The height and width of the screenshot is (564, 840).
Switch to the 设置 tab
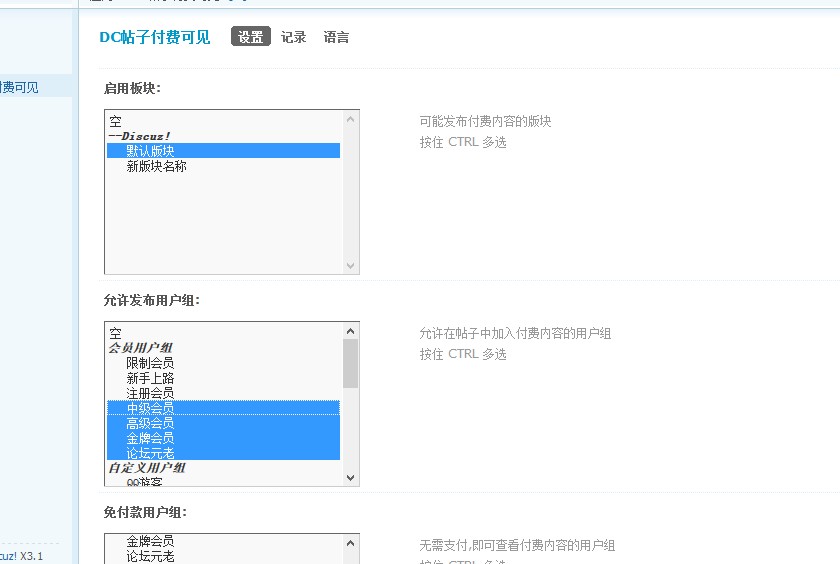point(251,37)
